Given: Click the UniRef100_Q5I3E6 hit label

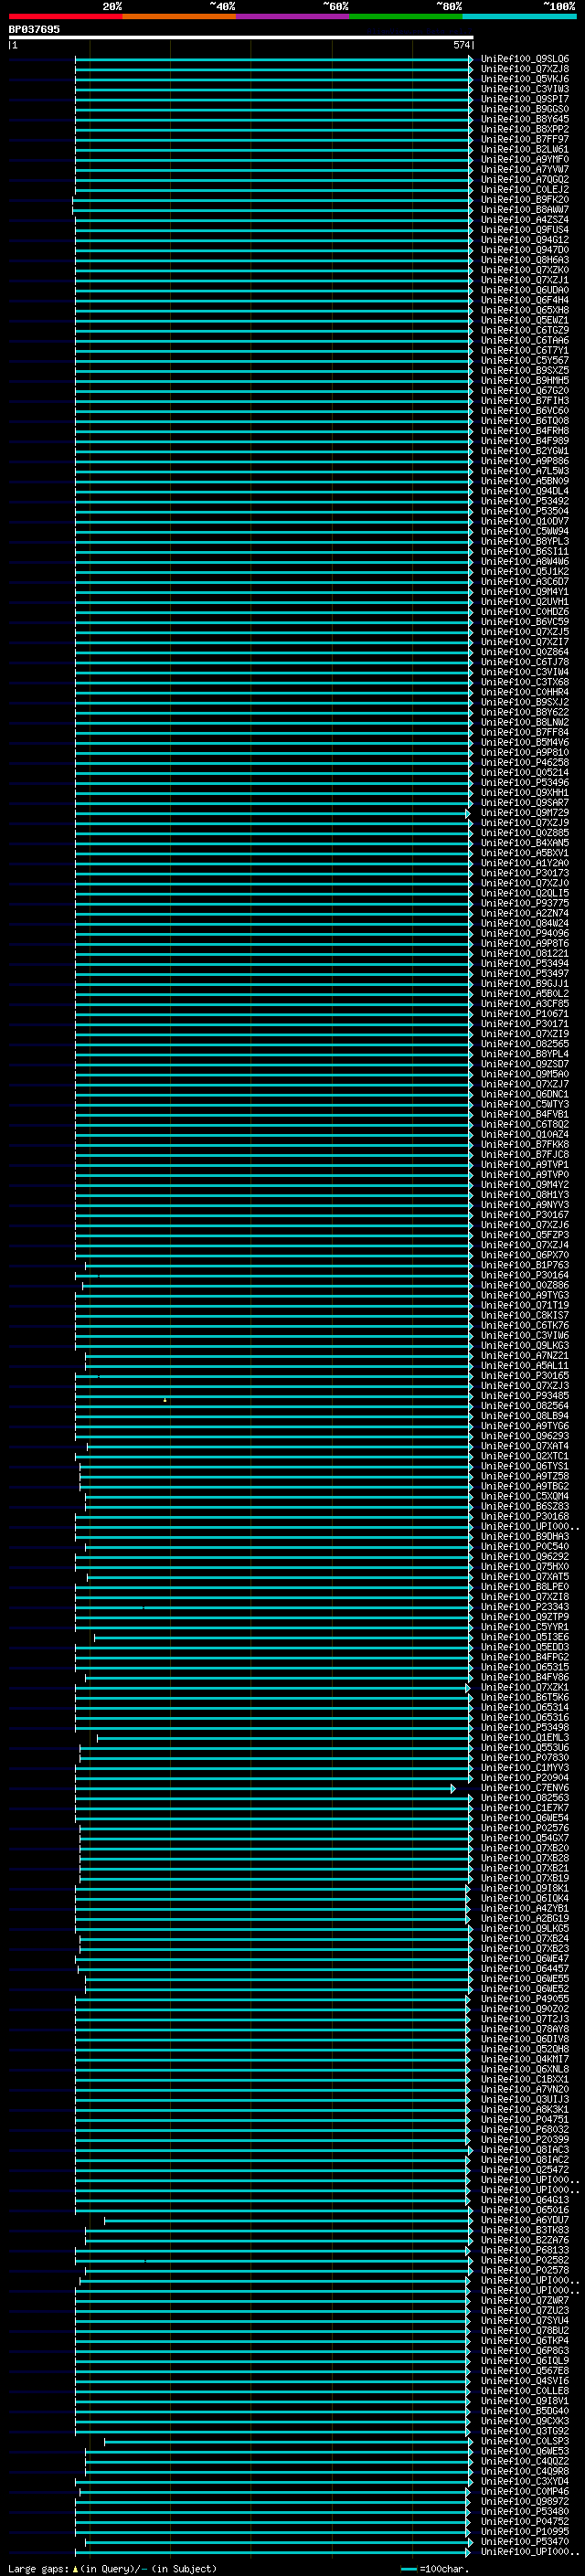Looking at the screenshot, I should 525,1637.
